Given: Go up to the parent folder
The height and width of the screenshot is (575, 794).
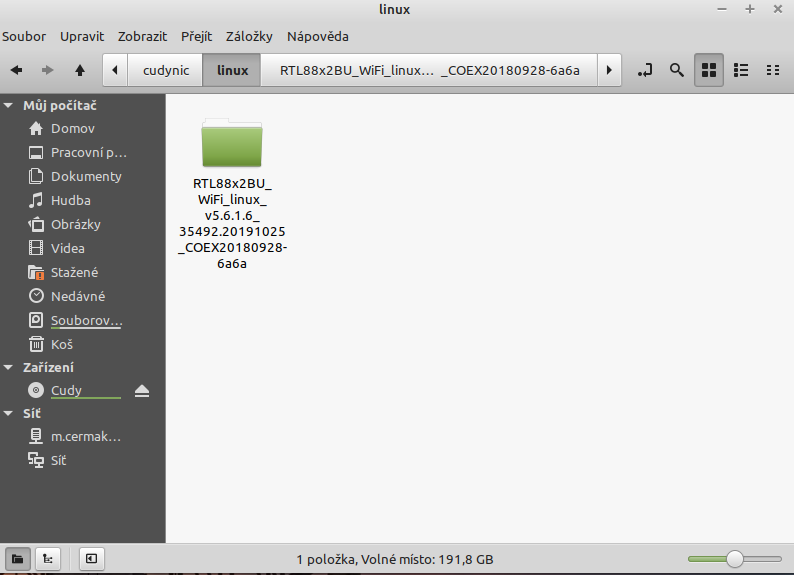Looking at the screenshot, I should pos(80,70).
